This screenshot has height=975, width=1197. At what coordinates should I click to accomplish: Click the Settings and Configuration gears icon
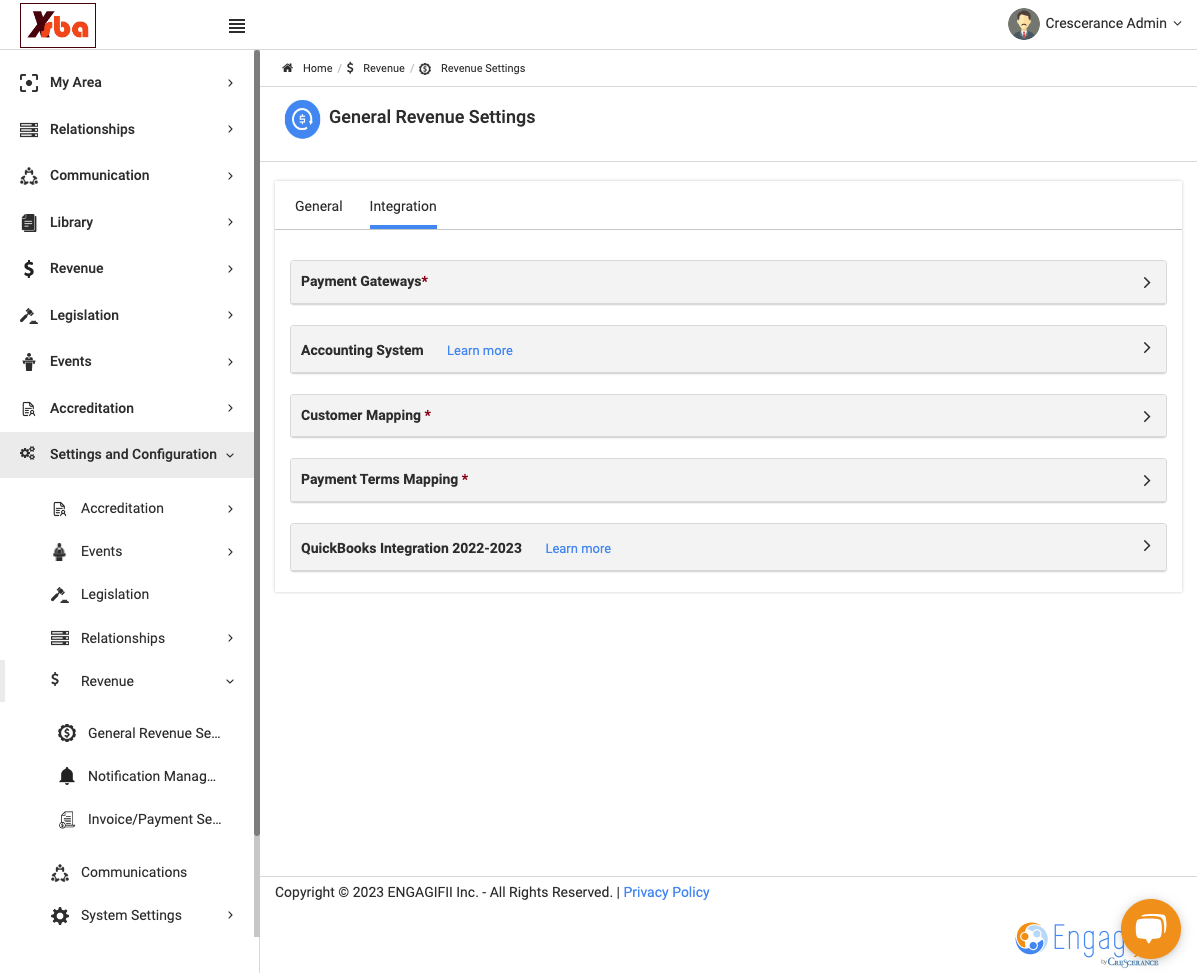point(27,454)
